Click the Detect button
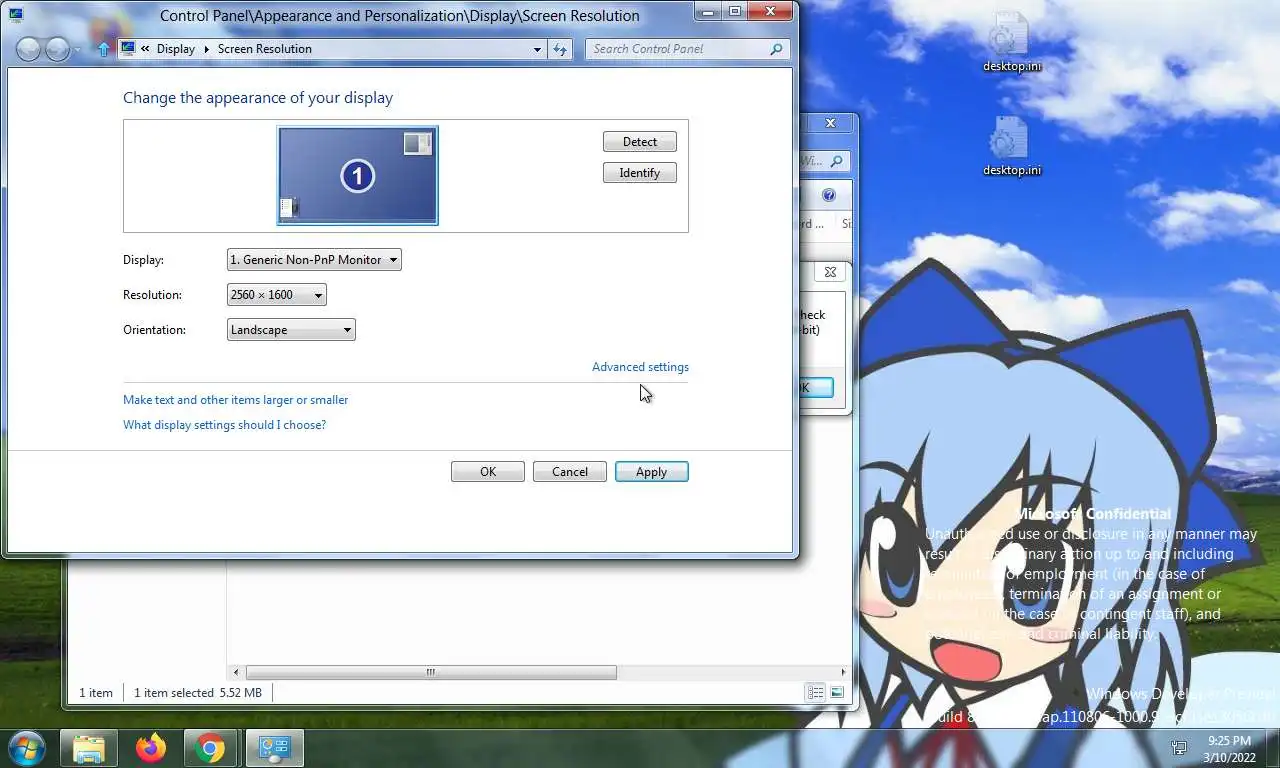The height and width of the screenshot is (768, 1280). (x=640, y=142)
